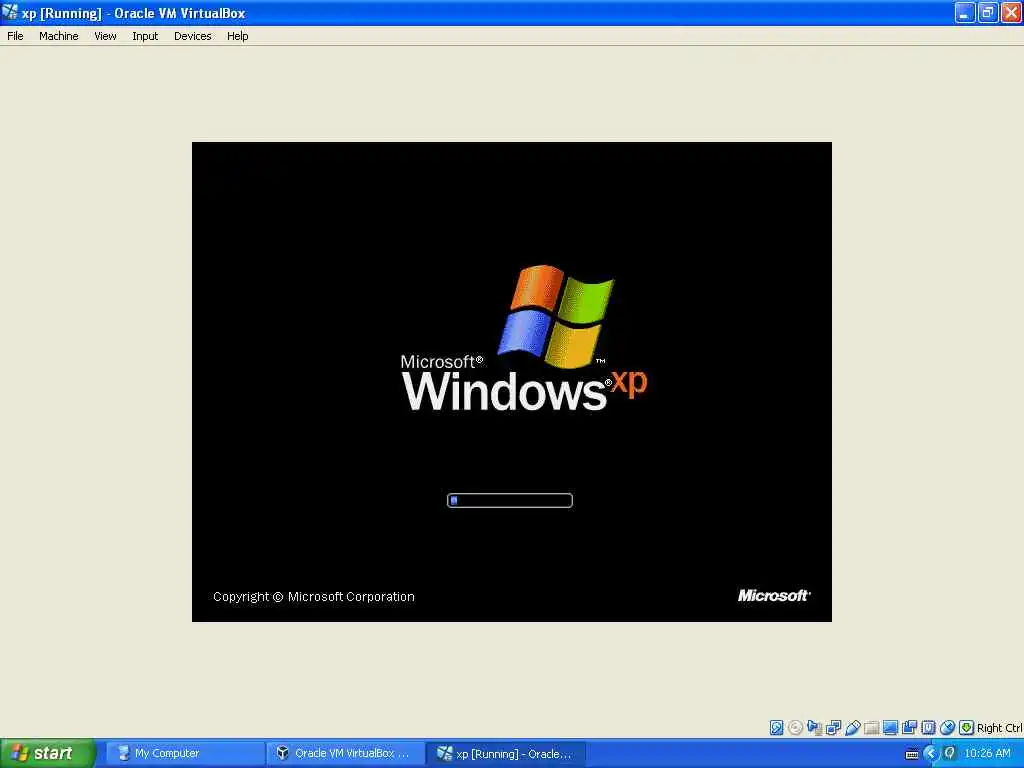1024x768 pixels.
Task: Click inside the Windows XP boot screen
Action: point(511,381)
